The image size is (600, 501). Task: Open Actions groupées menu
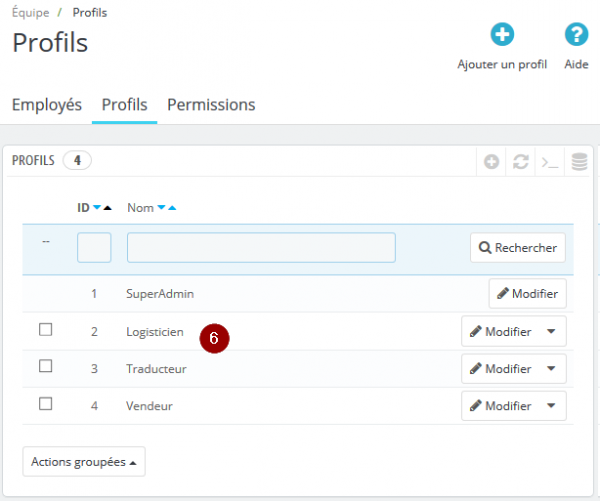click(x=84, y=462)
